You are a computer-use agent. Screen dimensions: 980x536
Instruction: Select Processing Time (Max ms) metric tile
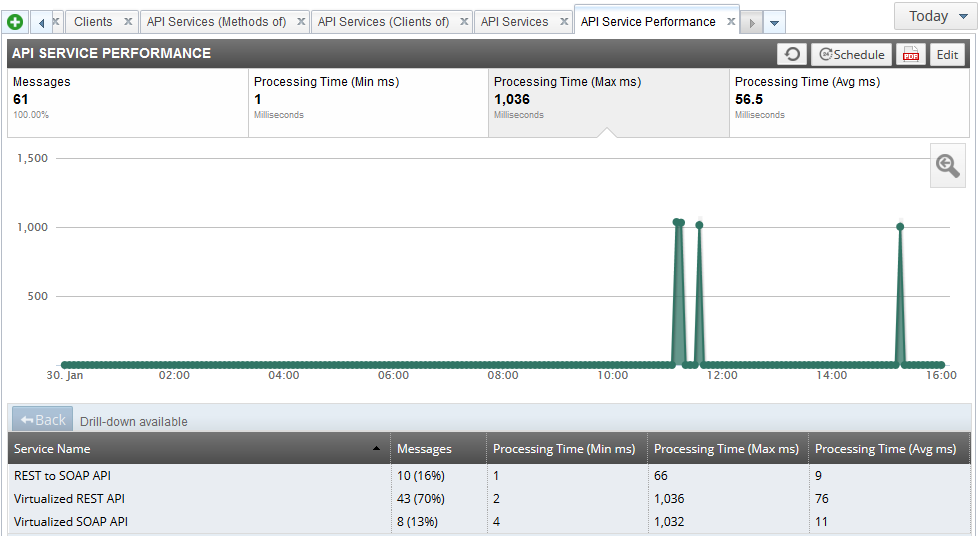[609, 102]
